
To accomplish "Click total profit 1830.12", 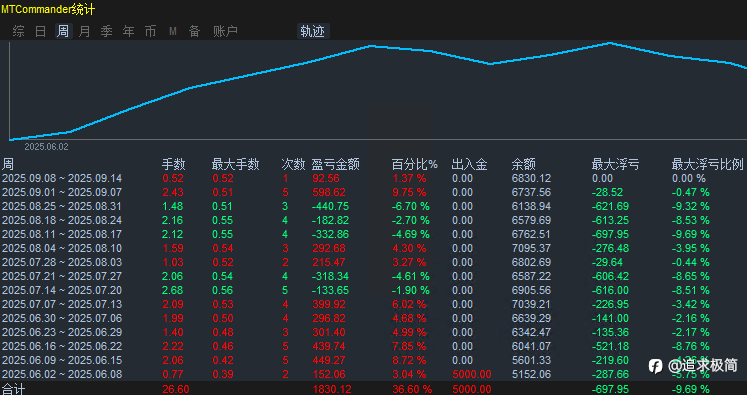I will click(332, 389).
